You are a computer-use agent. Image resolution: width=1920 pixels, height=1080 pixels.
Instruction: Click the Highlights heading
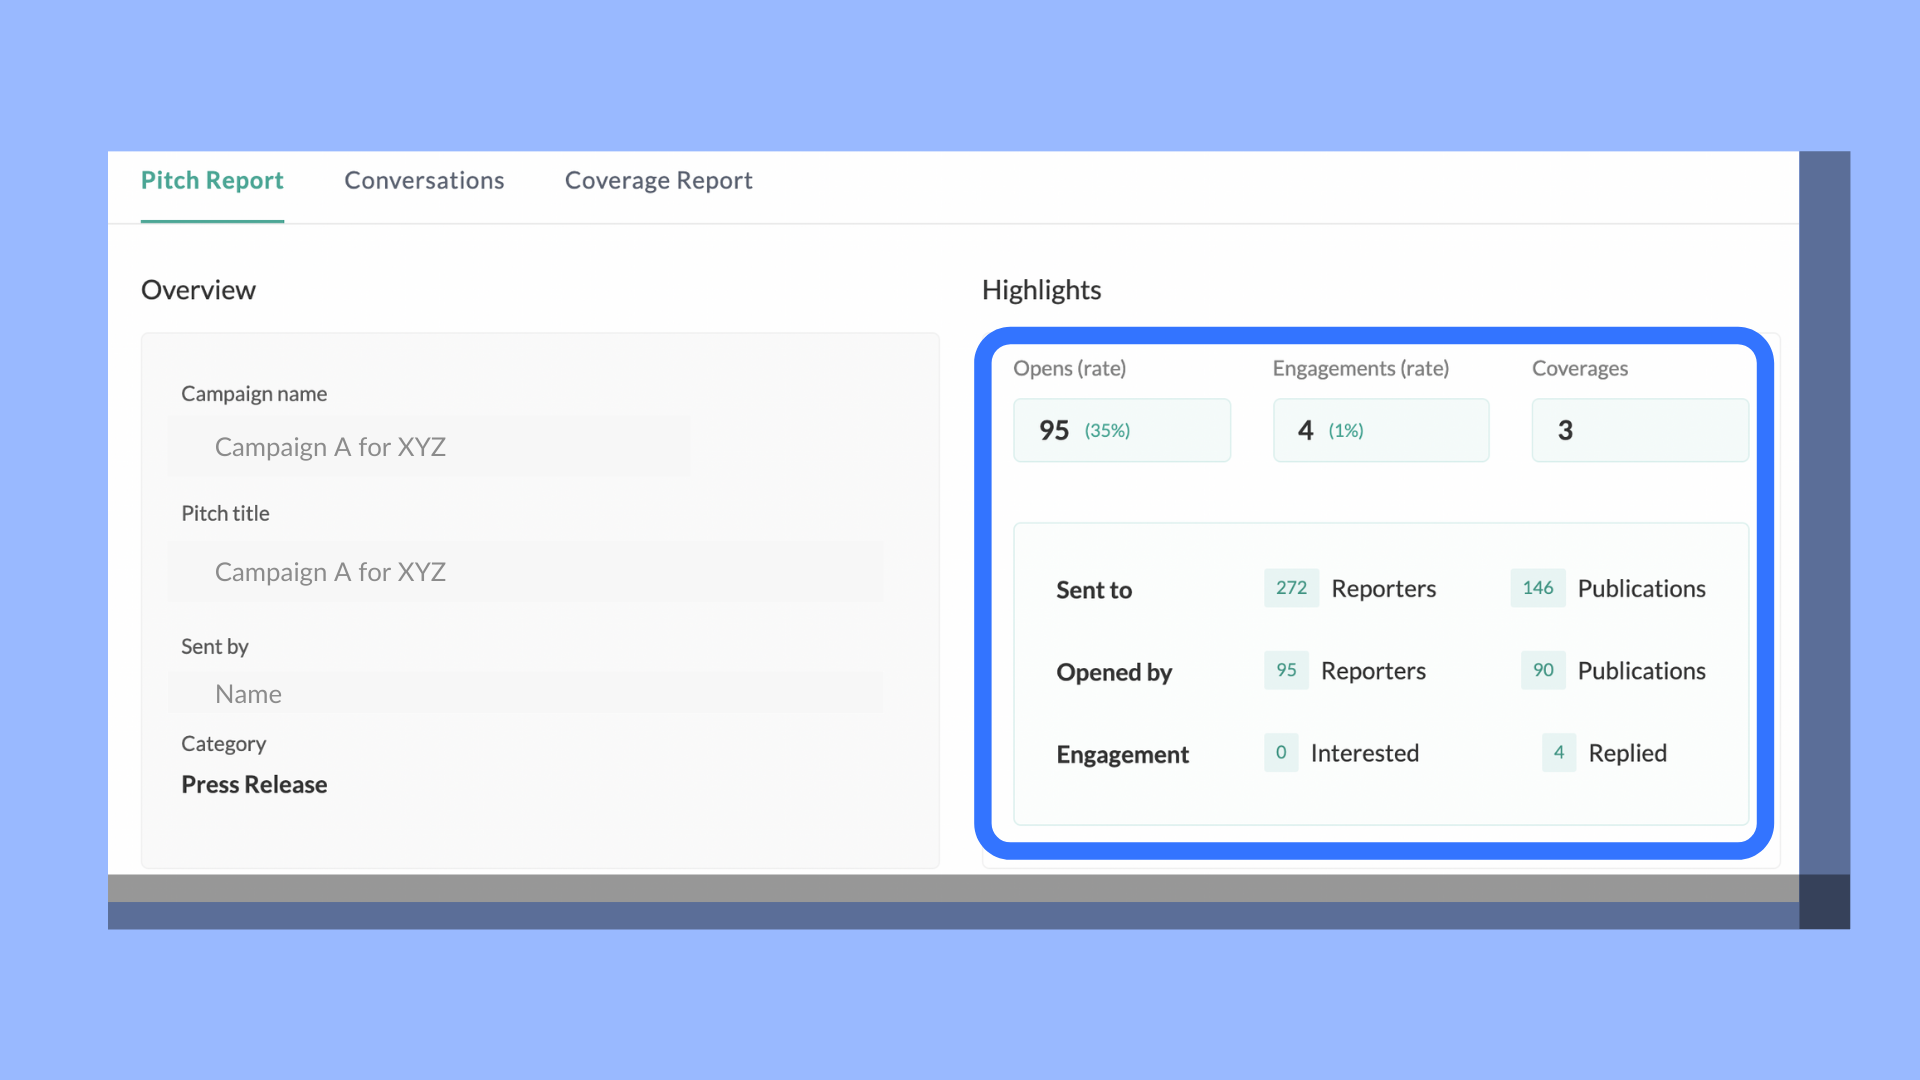[x=1041, y=290]
